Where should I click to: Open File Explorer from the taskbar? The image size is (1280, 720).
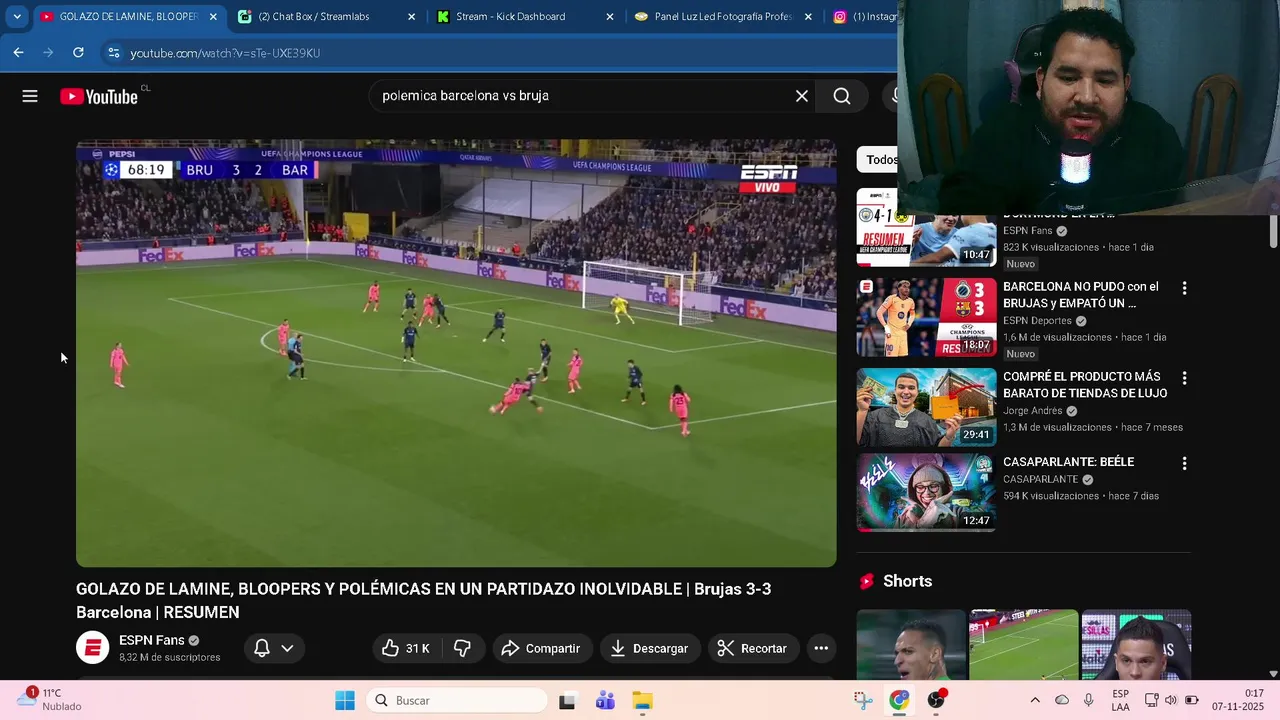tap(643, 700)
